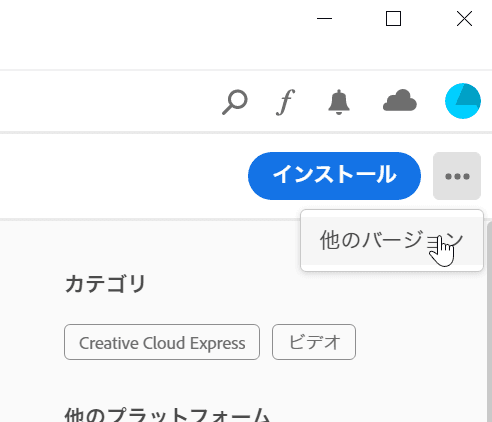
Task: Click blank area left of インストール button
Action: coord(123,176)
